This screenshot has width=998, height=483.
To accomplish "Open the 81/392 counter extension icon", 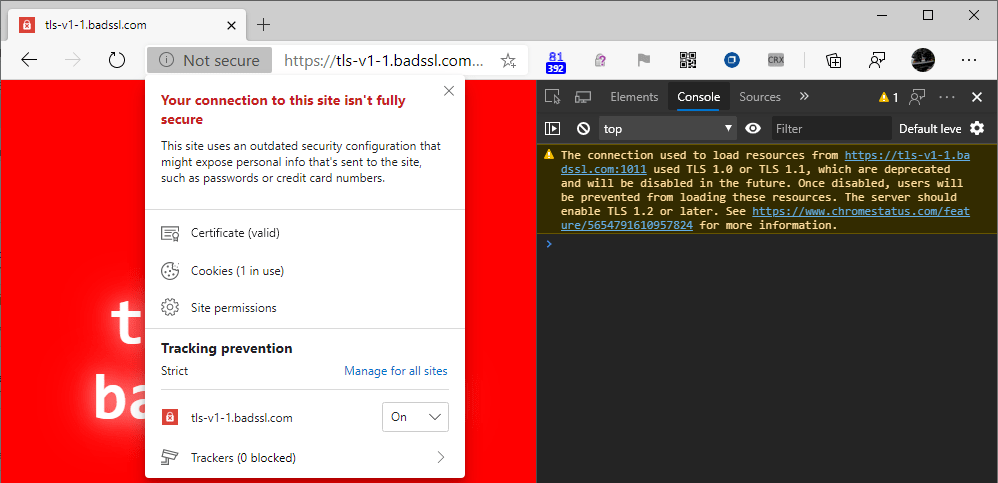I will click(x=556, y=61).
